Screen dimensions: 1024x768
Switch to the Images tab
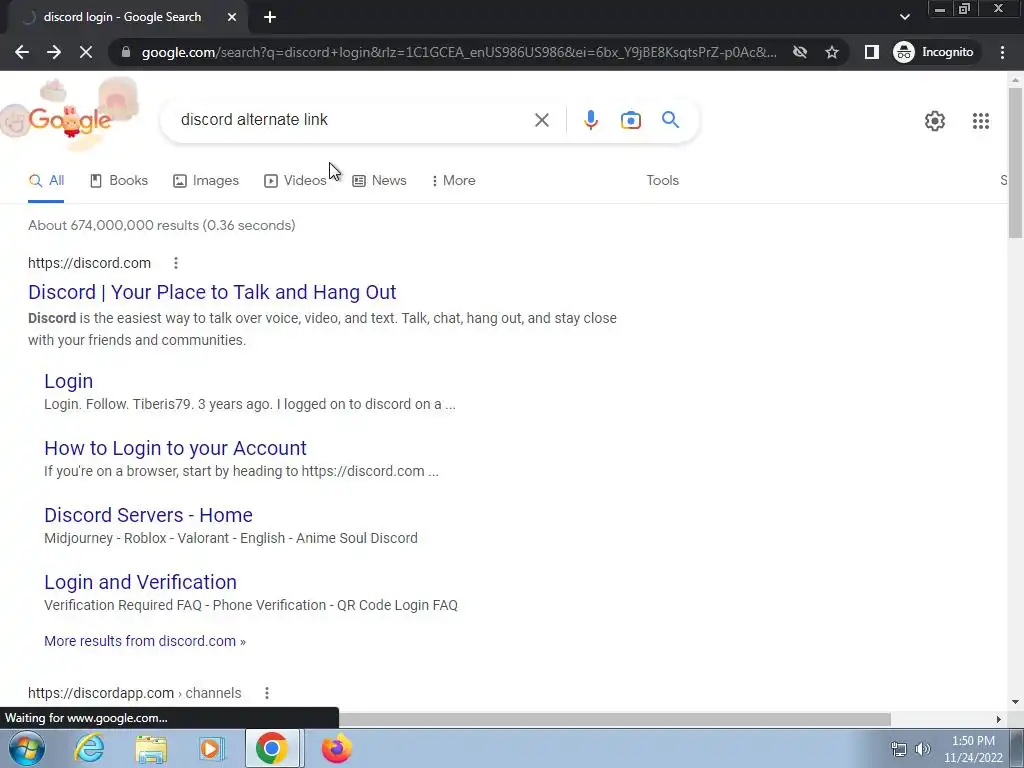tap(206, 181)
